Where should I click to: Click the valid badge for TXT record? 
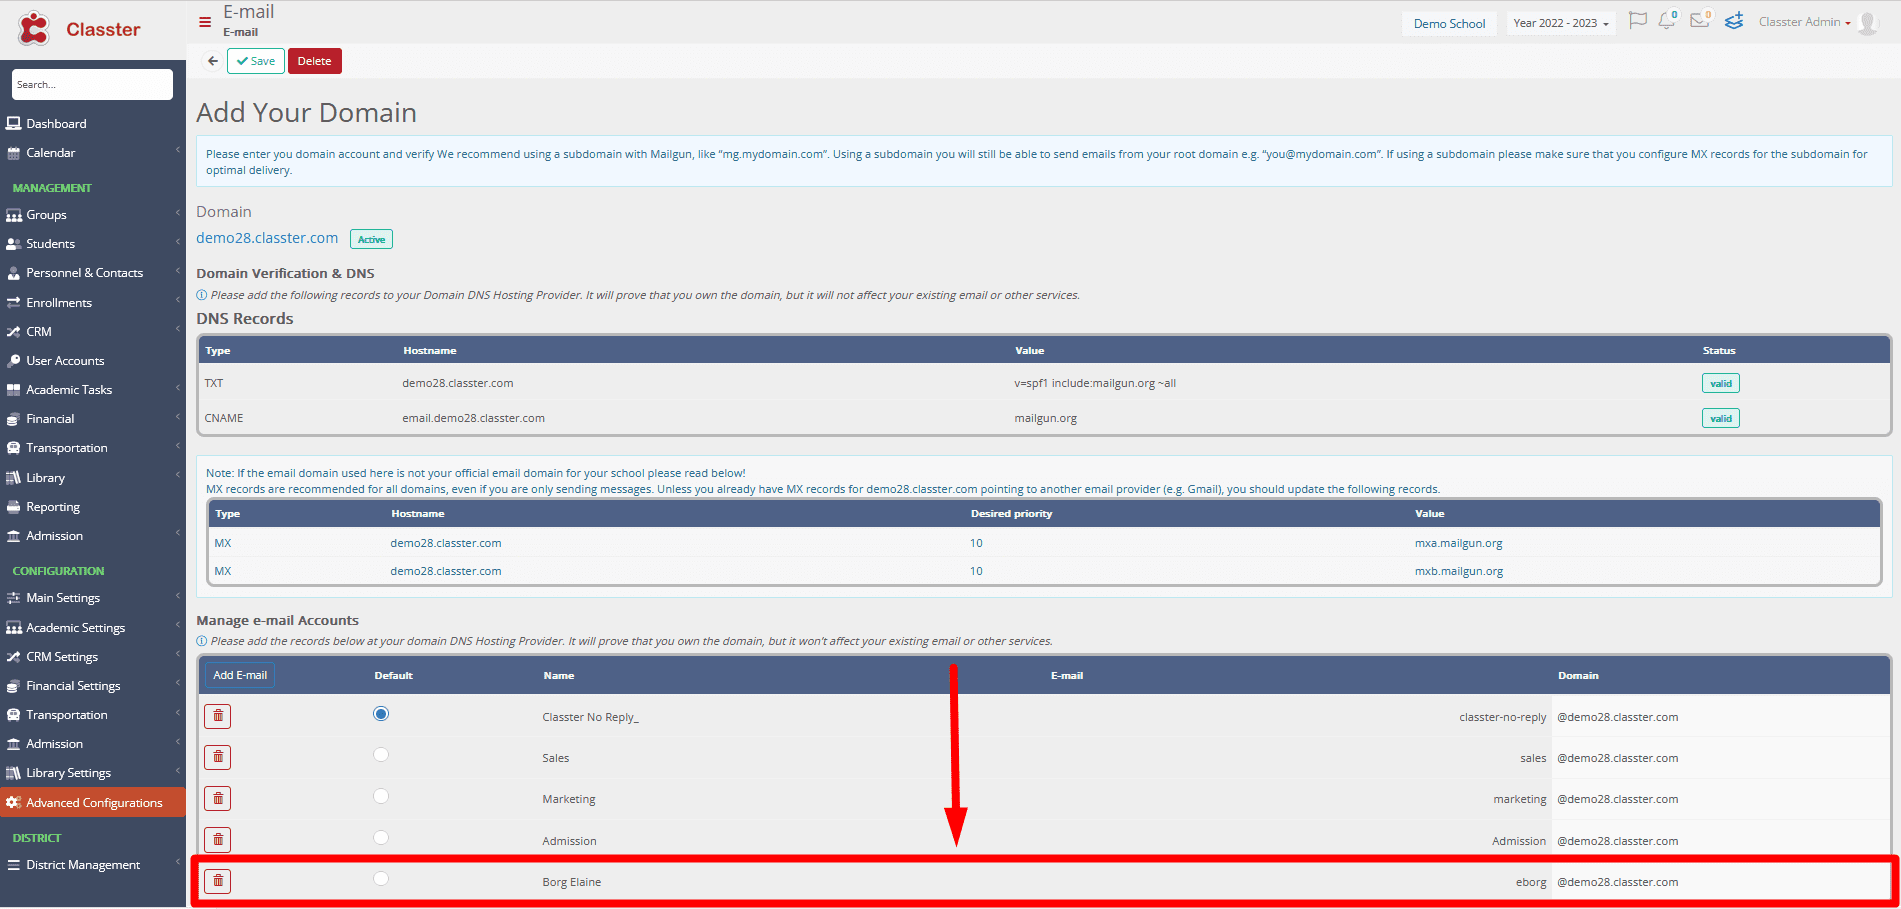point(1720,383)
